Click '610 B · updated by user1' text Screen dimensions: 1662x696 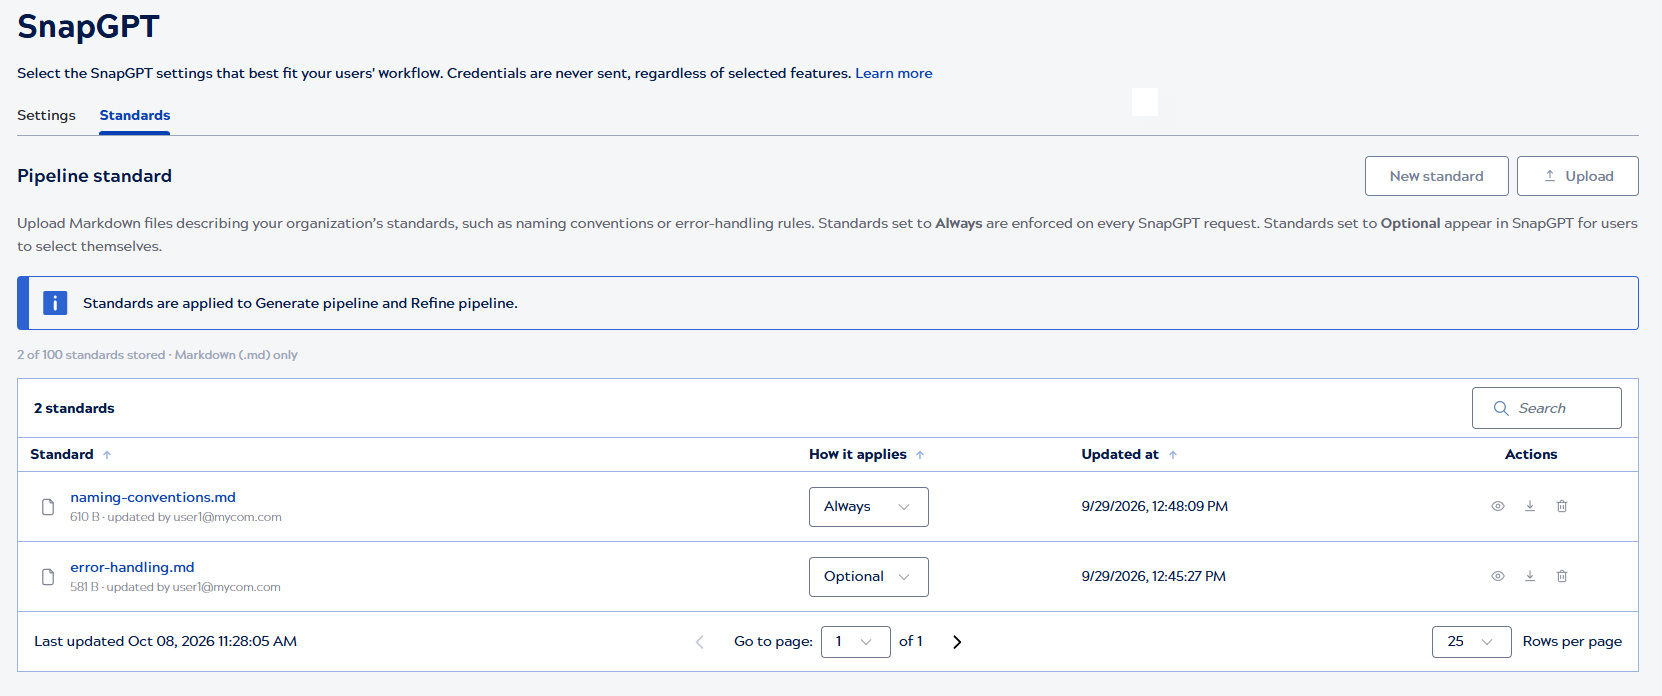point(176,517)
